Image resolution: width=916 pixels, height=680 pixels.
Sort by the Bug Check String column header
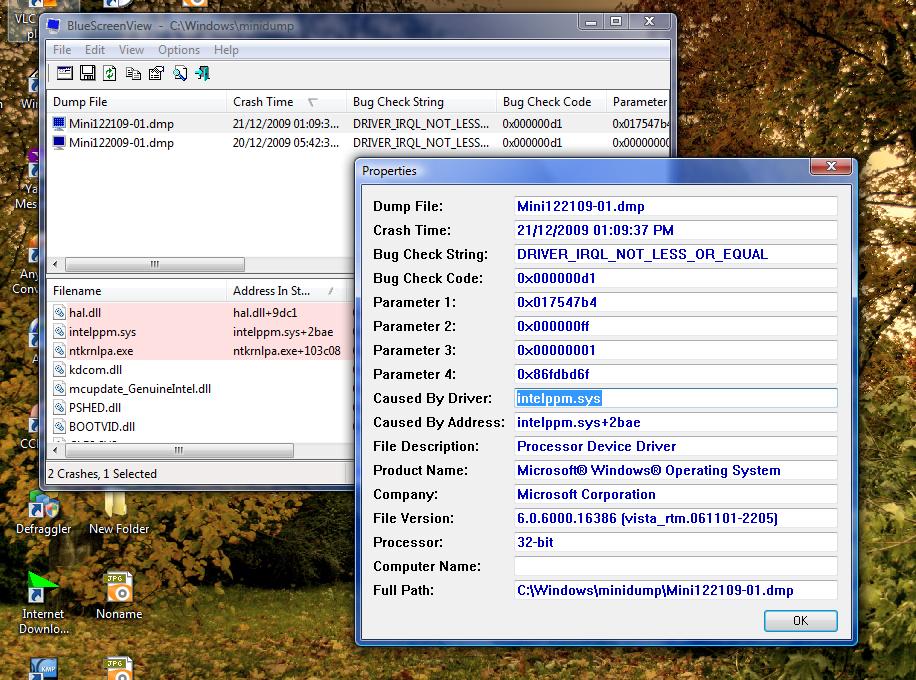[421, 102]
